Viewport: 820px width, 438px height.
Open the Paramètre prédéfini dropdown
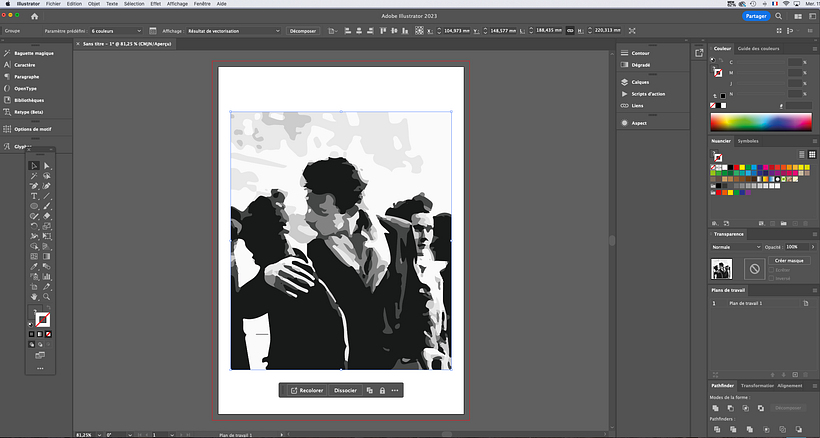[x=115, y=31]
